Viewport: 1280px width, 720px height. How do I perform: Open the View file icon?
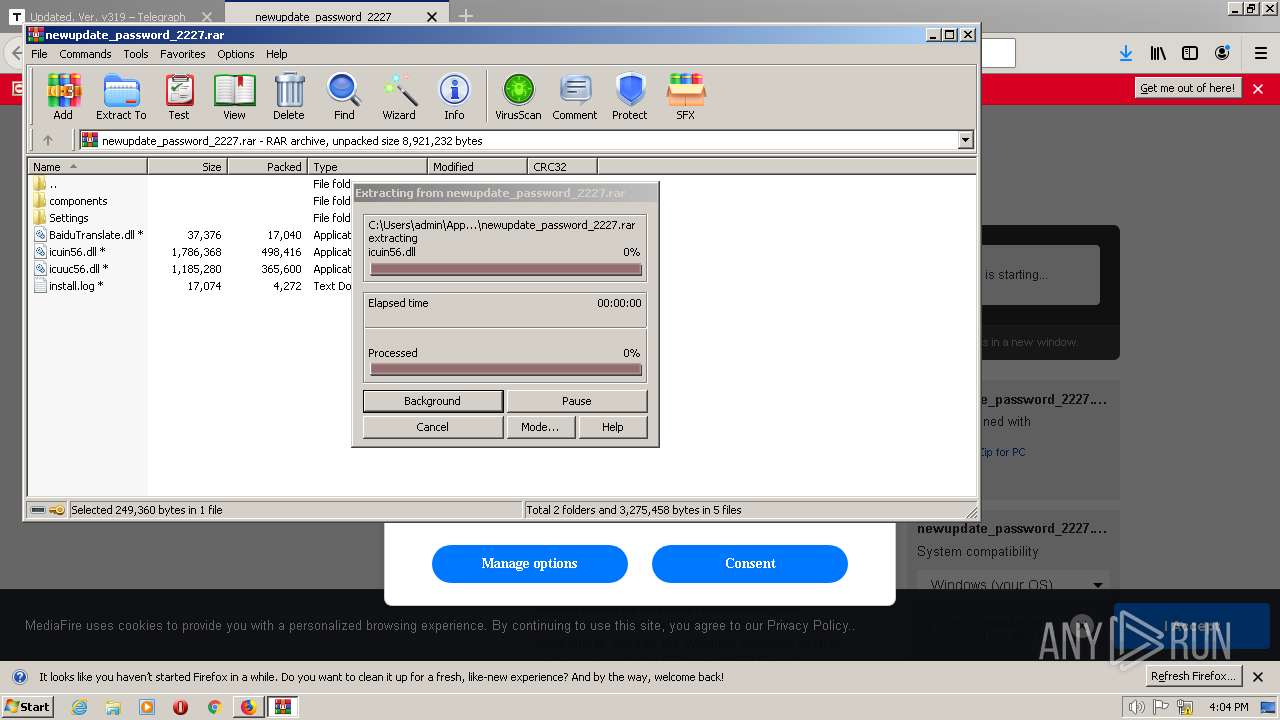234,96
